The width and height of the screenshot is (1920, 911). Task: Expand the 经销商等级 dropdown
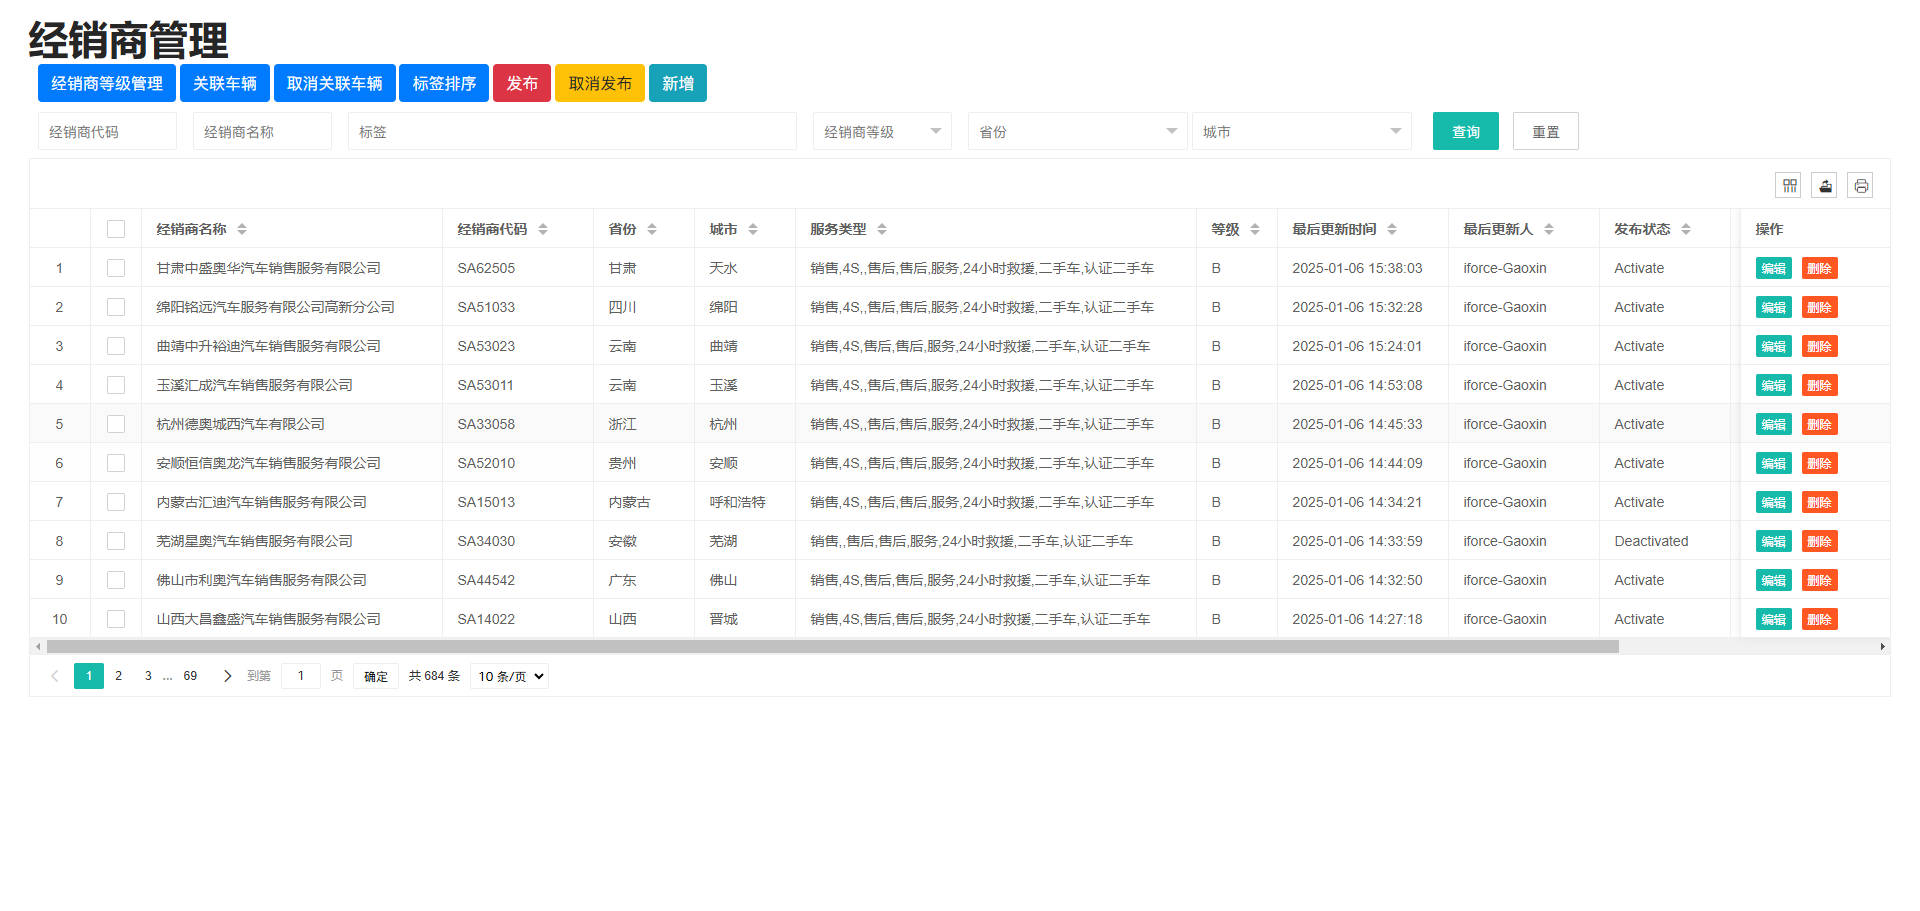pyautogui.click(x=881, y=132)
